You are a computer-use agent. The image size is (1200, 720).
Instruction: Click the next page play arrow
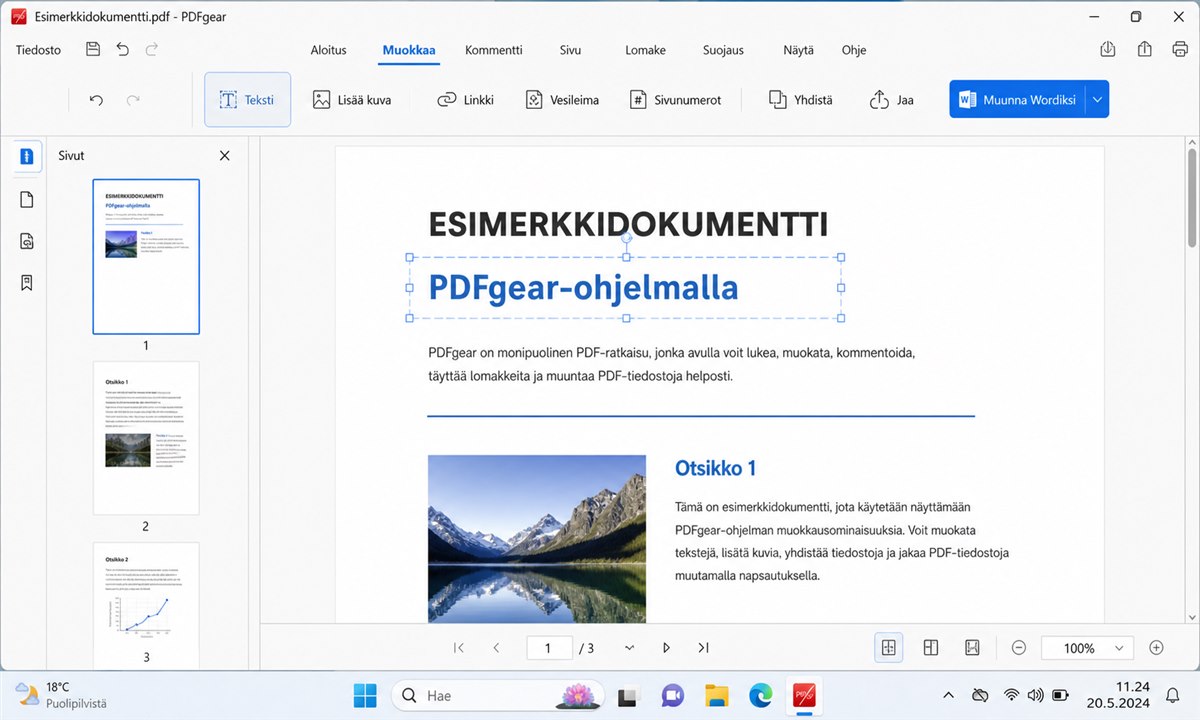666,648
